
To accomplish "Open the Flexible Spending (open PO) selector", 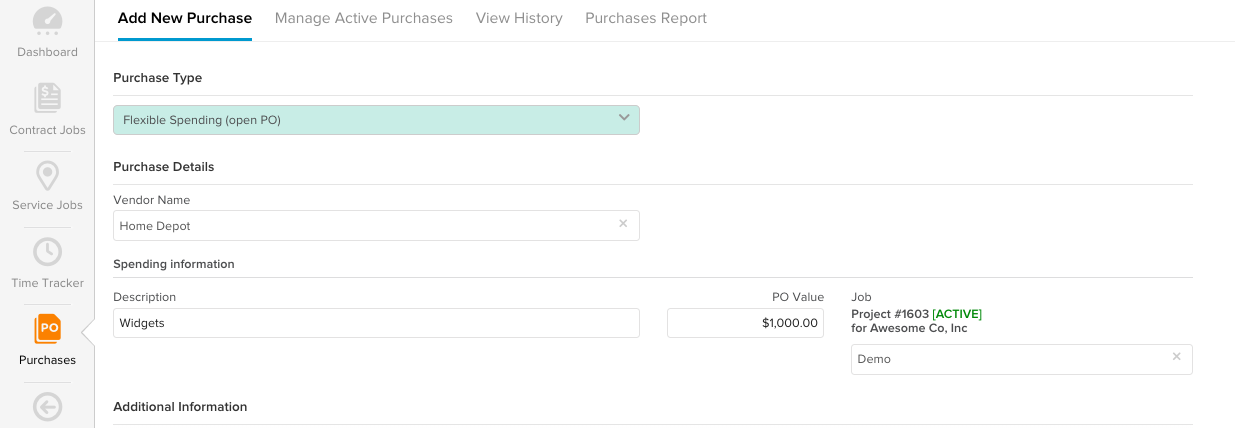I will point(376,120).
